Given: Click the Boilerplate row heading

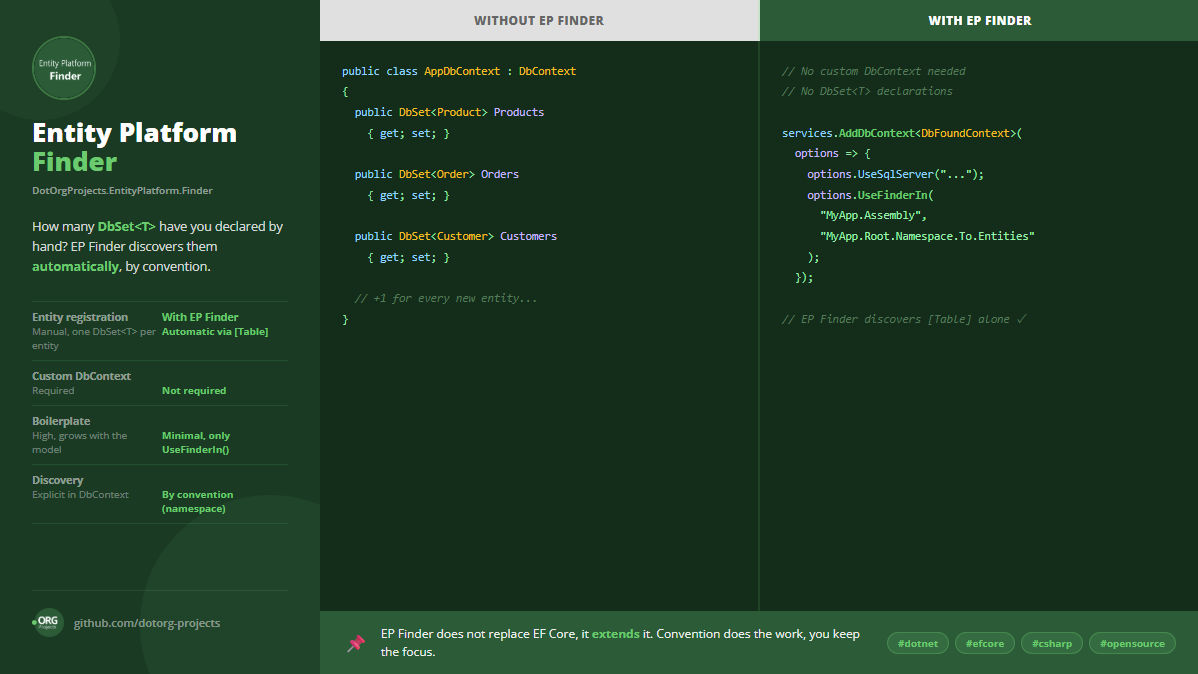Looking at the screenshot, I should 61,421.
